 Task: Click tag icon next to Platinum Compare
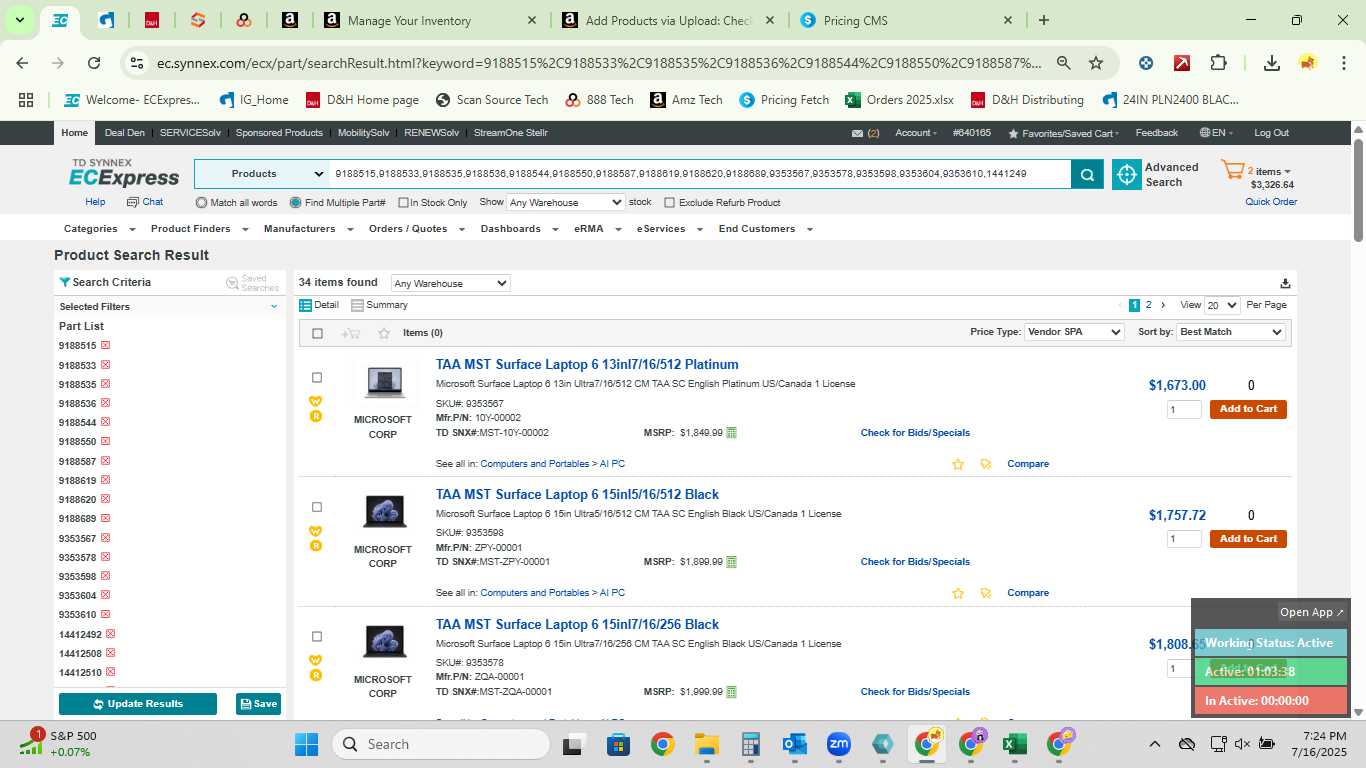point(986,464)
